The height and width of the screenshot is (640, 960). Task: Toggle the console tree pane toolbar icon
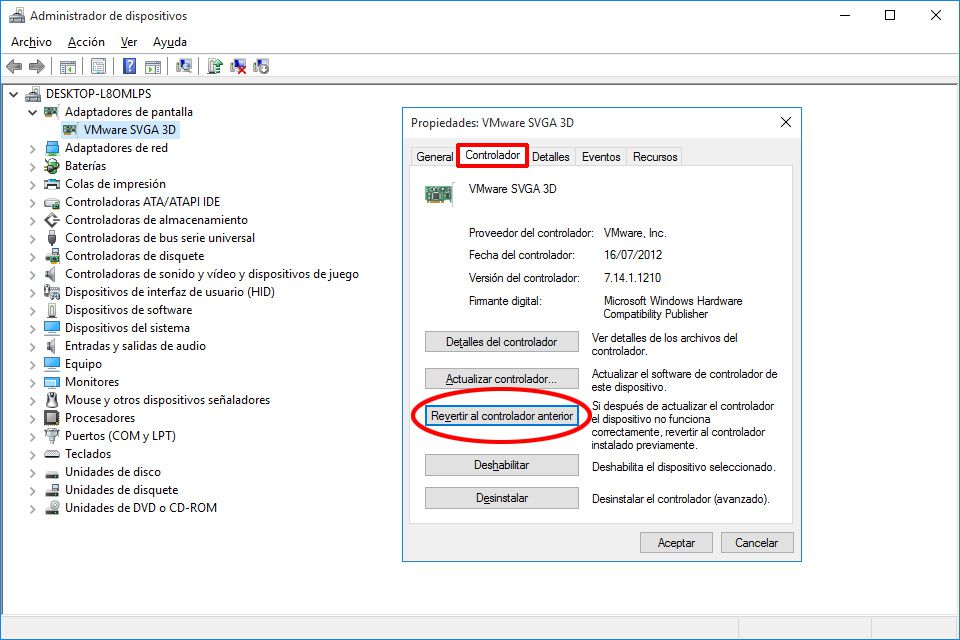(x=68, y=66)
